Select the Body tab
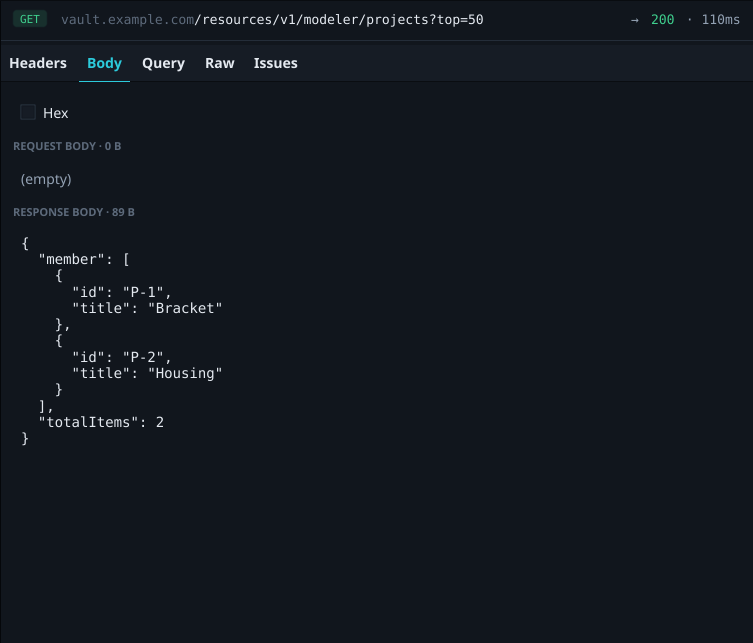 click(104, 63)
